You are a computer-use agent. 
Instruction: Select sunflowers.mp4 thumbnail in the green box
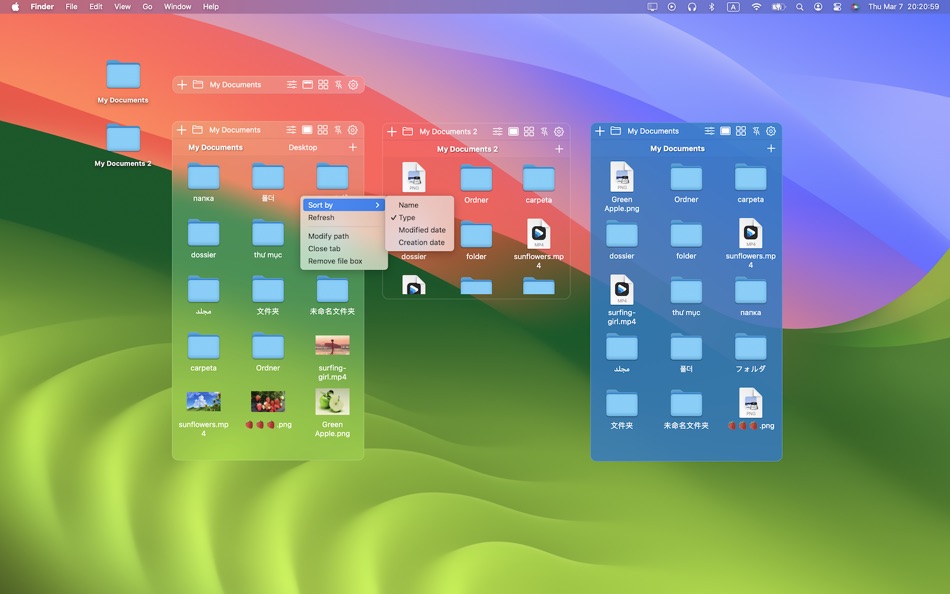[x=204, y=401]
